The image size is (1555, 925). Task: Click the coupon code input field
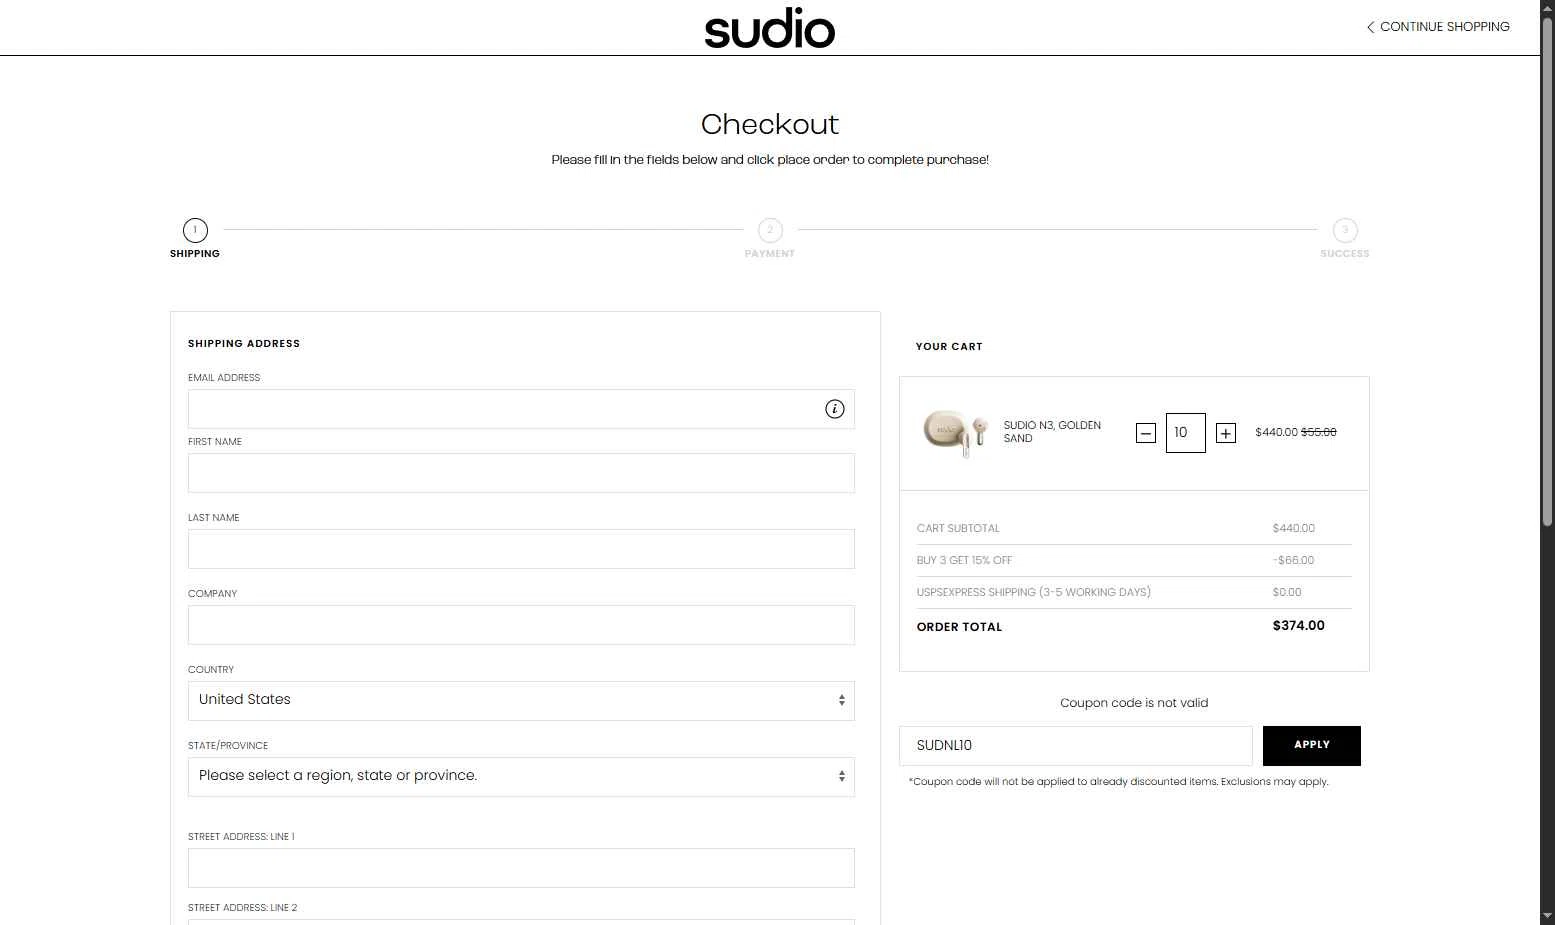tap(1075, 746)
